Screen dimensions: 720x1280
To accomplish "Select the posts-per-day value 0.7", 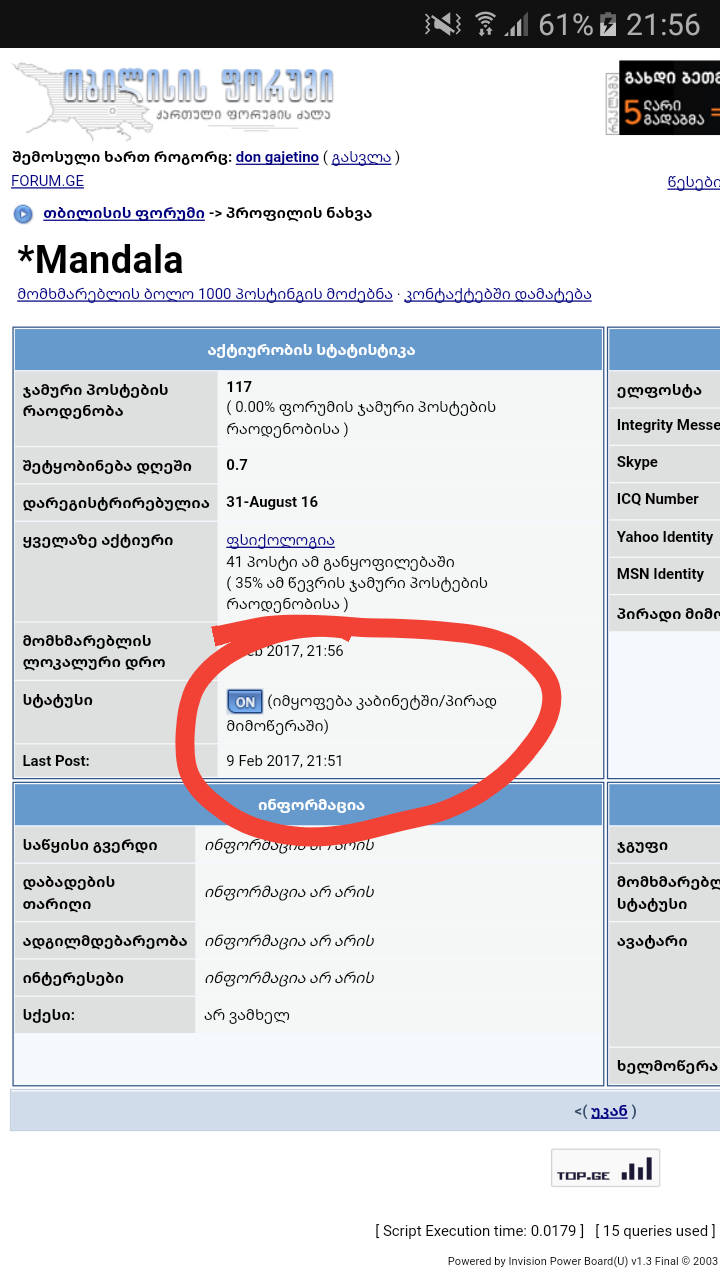I will coord(237,465).
